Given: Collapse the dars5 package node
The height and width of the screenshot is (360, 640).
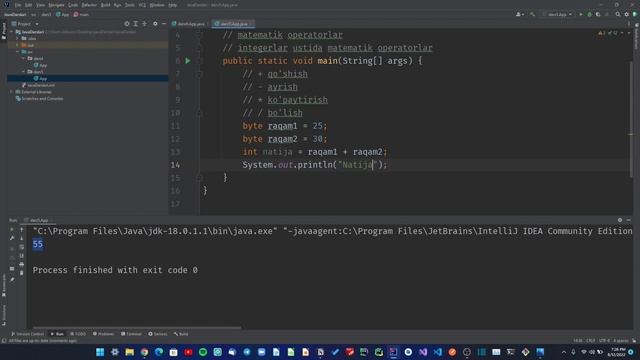Looking at the screenshot, I should 23,72.
